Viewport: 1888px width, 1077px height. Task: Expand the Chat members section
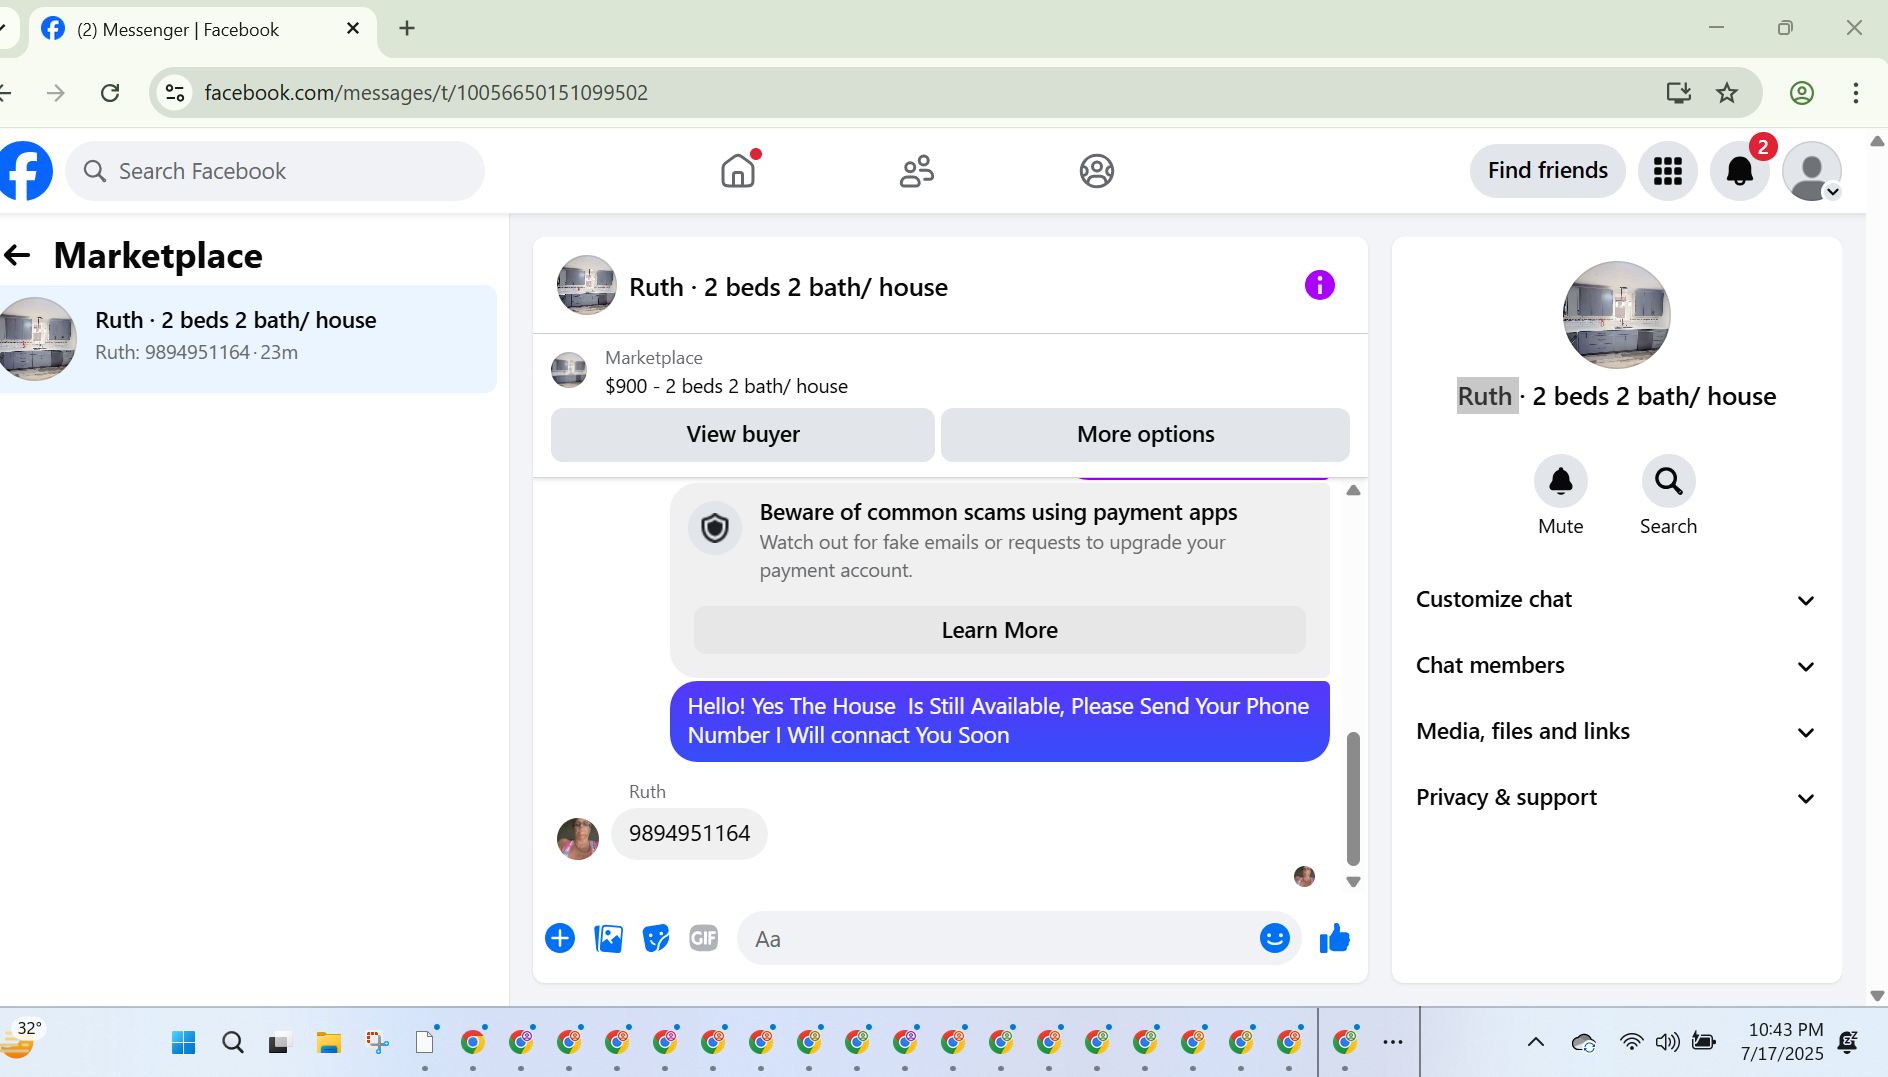[1616, 666]
